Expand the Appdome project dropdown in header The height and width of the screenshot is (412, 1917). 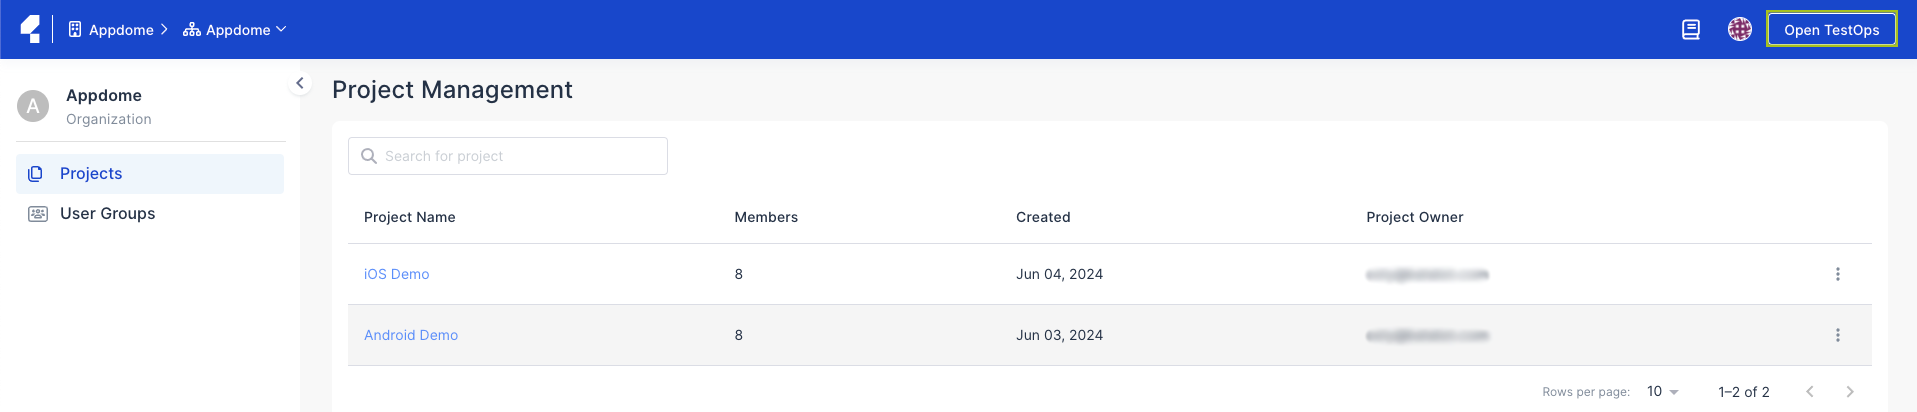(x=236, y=30)
